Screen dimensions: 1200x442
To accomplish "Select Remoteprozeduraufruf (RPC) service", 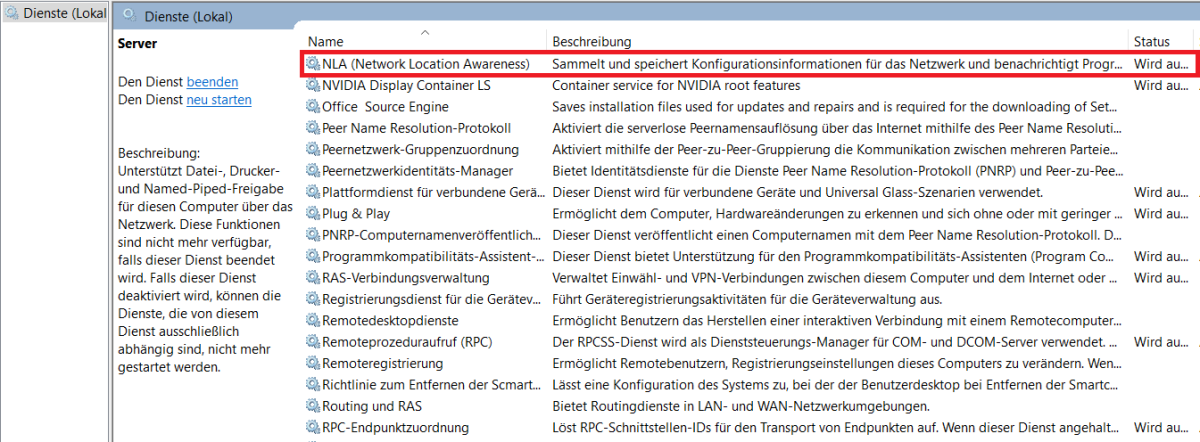I will 407,342.
